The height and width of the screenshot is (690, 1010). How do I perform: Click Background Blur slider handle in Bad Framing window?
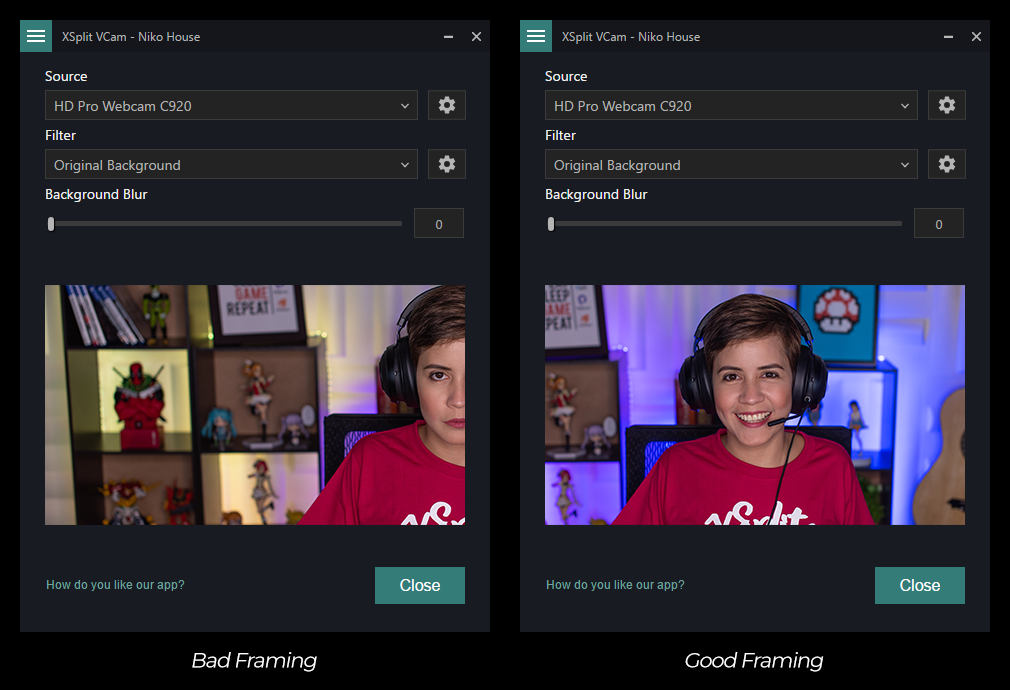pyautogui.click(x=51, y=224)
